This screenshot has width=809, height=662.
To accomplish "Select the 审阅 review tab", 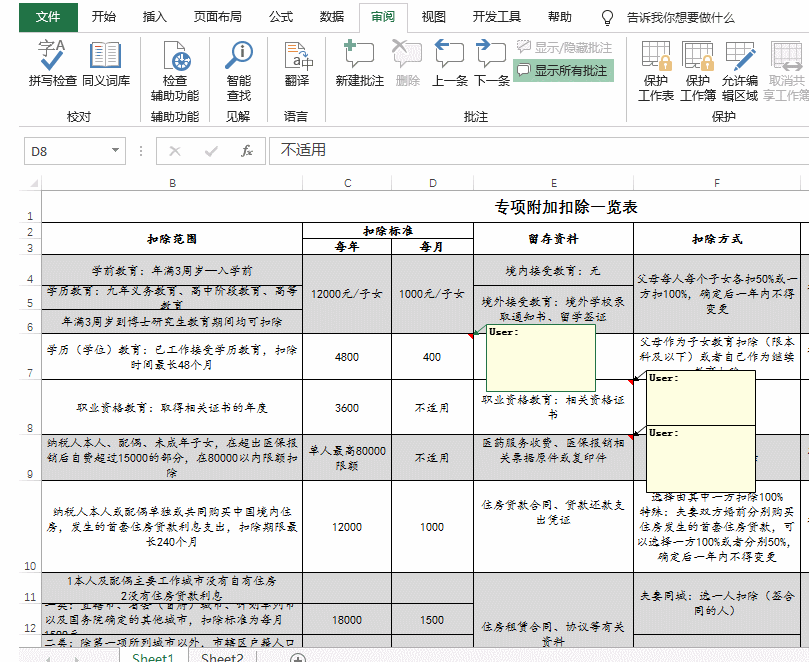I will 383,17.
